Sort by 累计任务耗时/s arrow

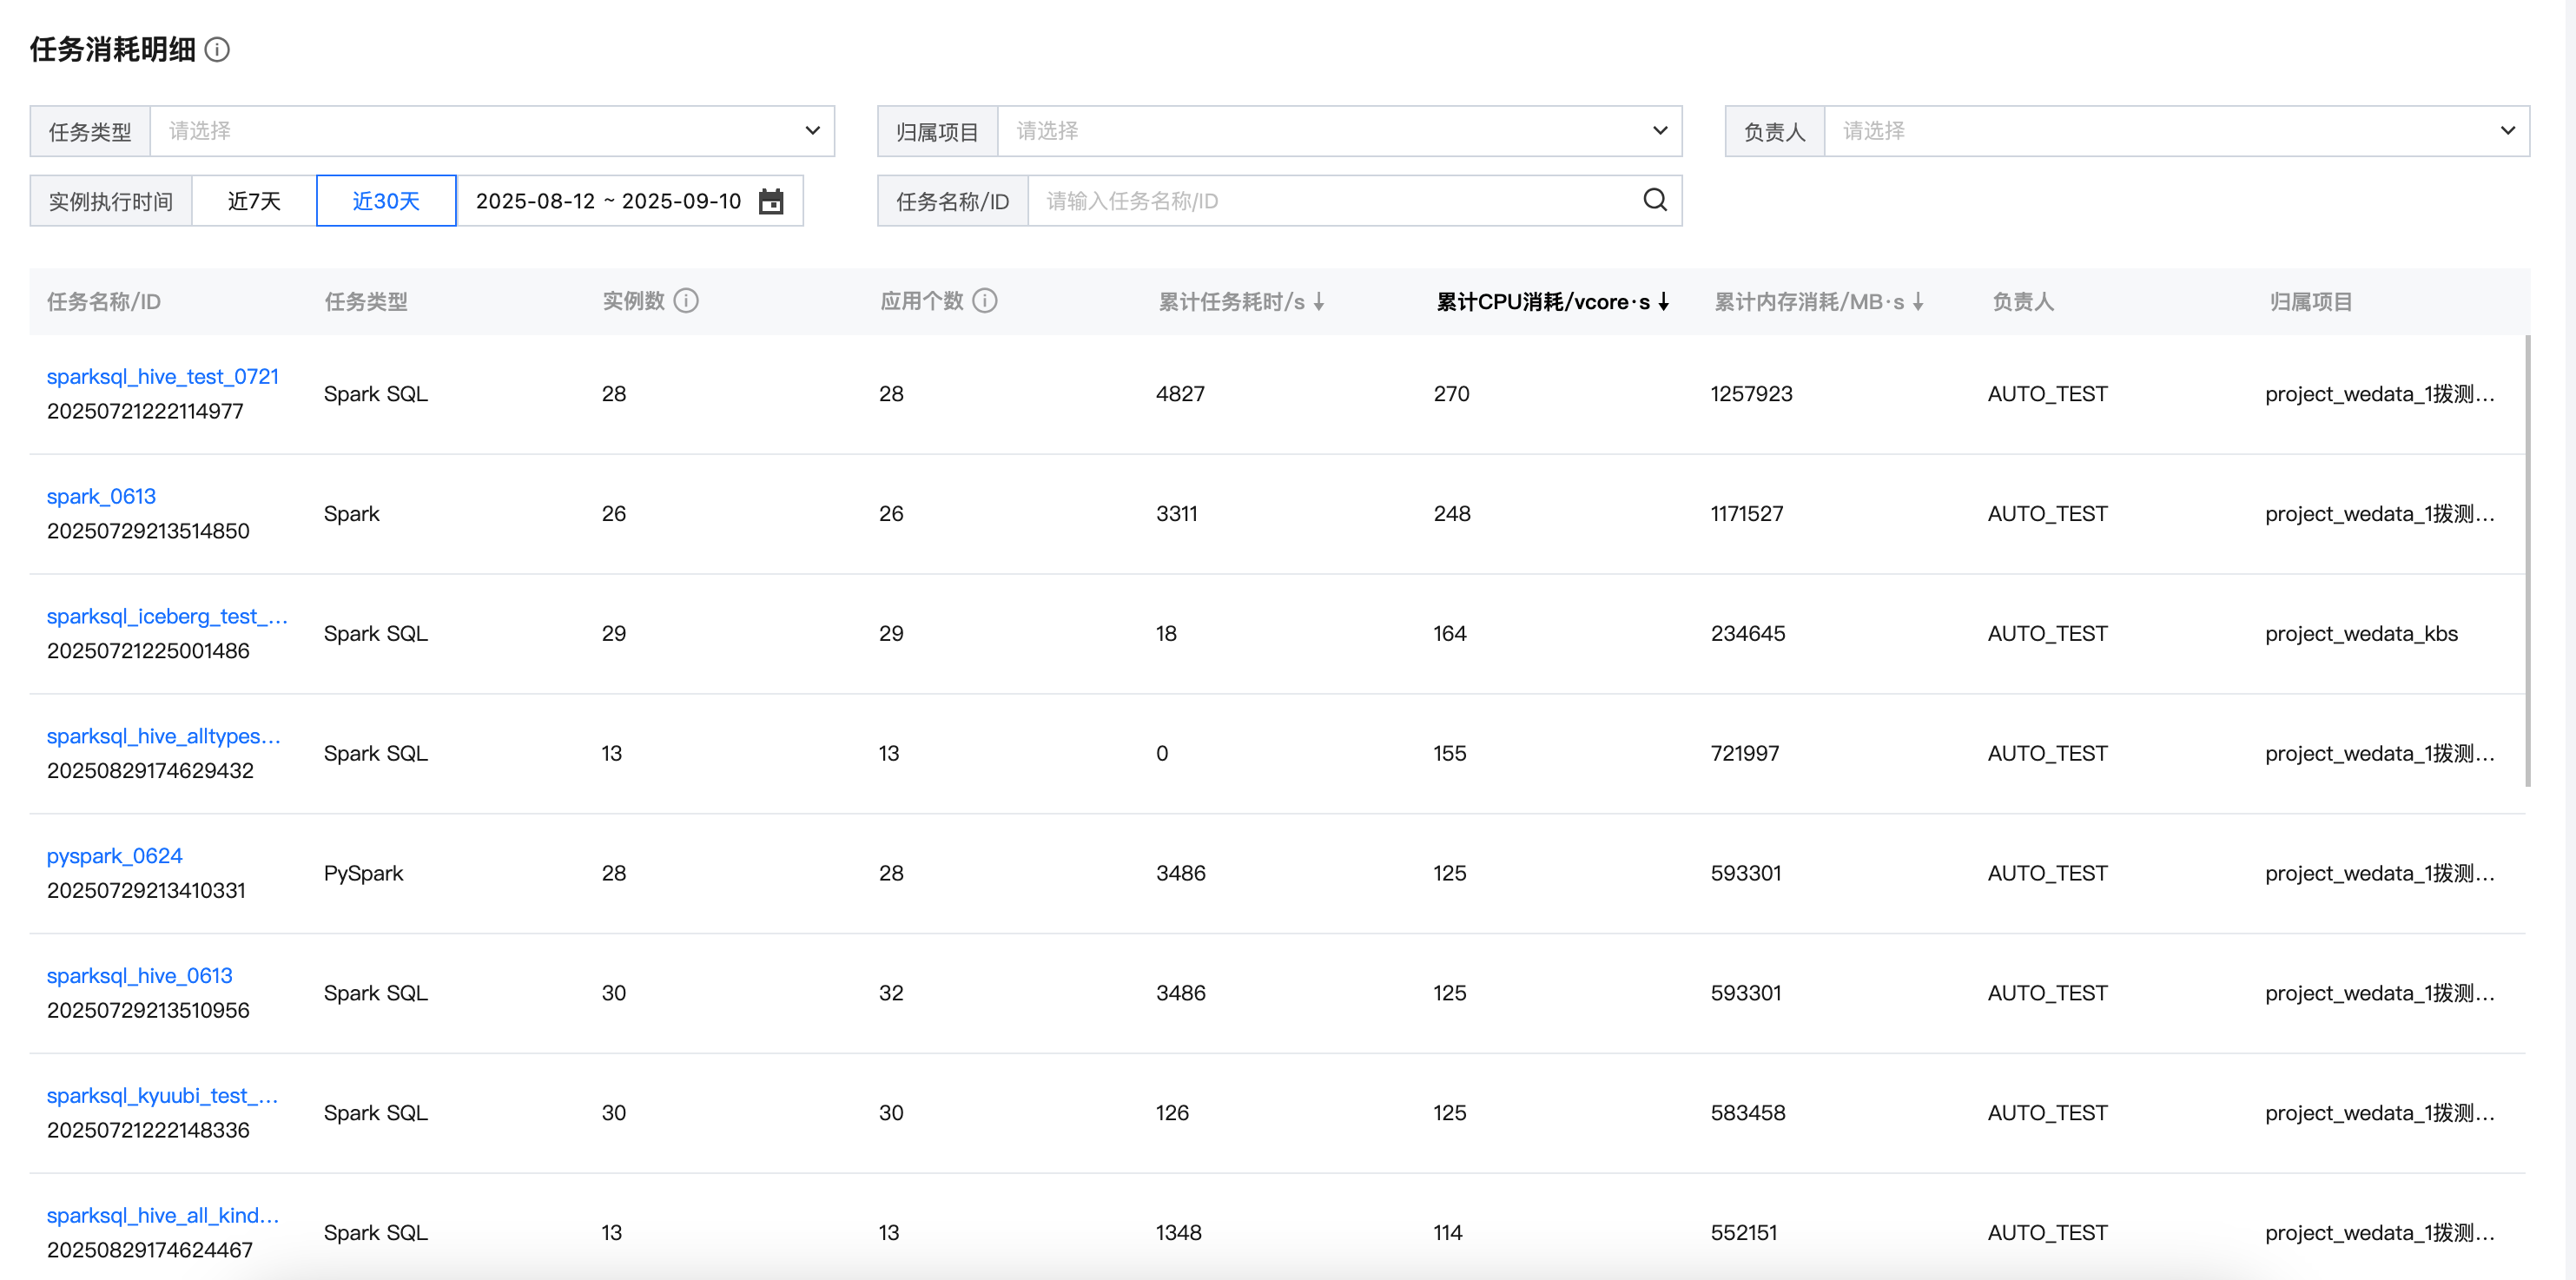click(x=1319, y=302)
